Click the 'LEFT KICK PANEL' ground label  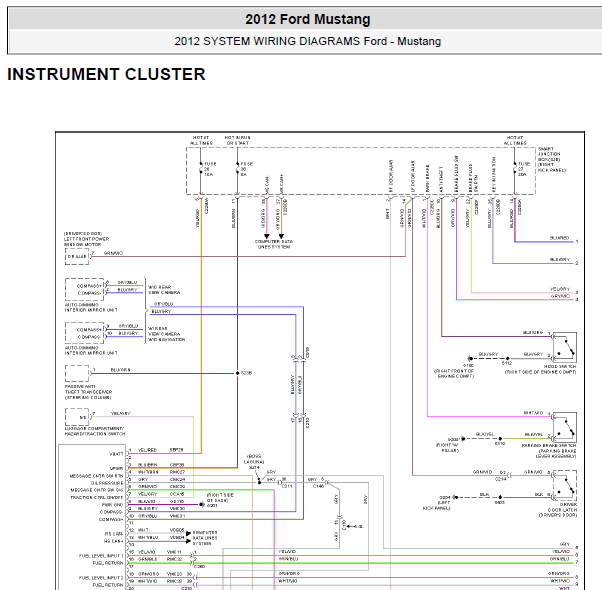point(436,505)
